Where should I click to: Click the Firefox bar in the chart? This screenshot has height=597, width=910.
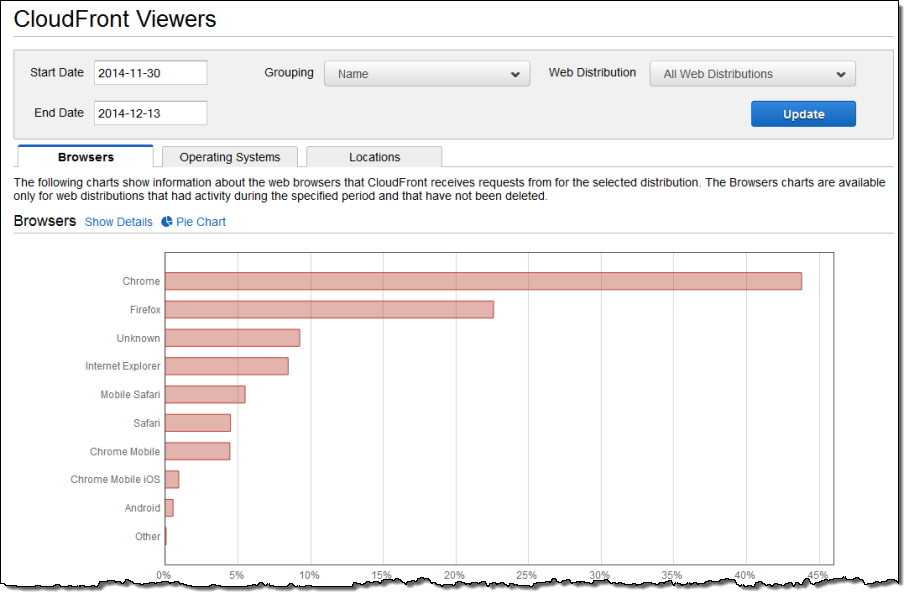[x=329, y=310]
